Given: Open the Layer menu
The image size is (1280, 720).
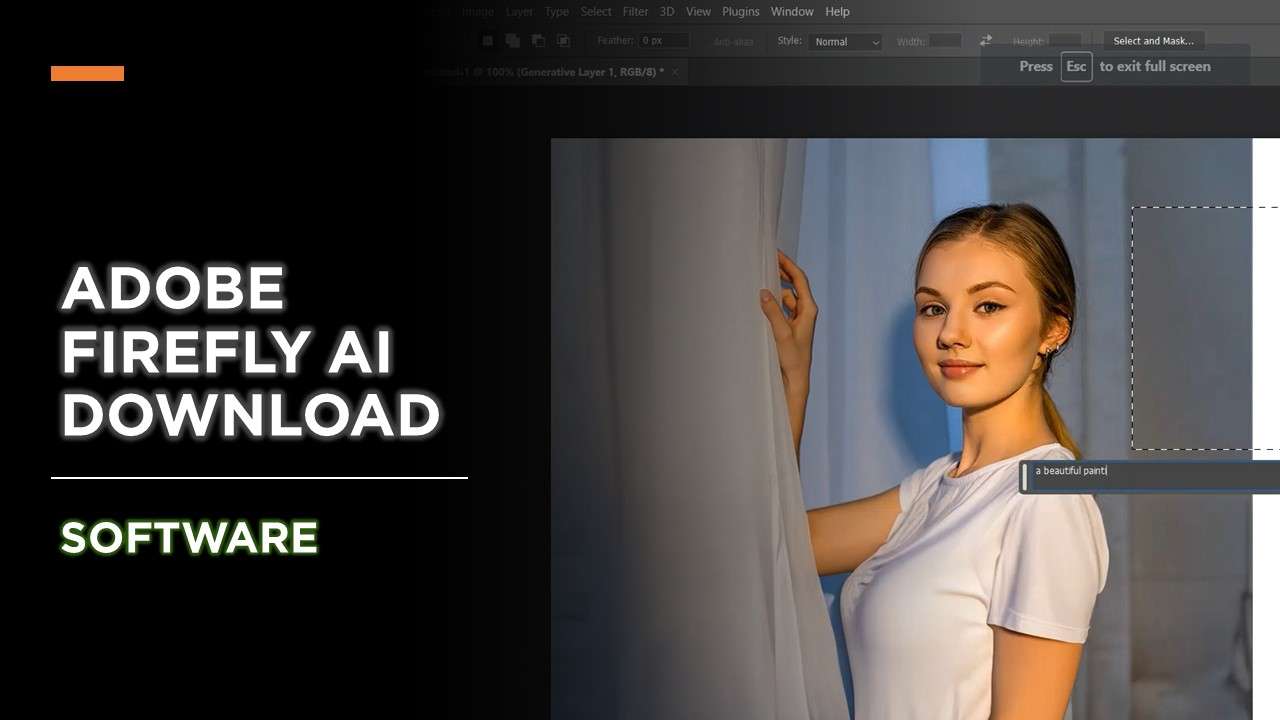Looking at the screenshot, I should (x=519, y=12).
